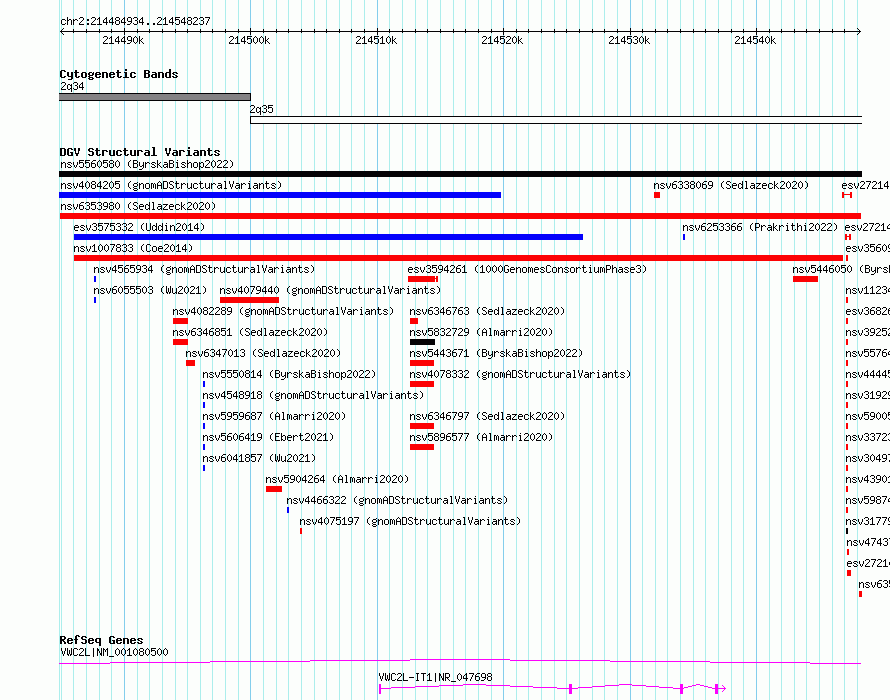The height and width of the screenshot is (700, 890).
Task: Open nsv6253366 (Prakrithi2022) variant label
Action: tap(760, 227)
